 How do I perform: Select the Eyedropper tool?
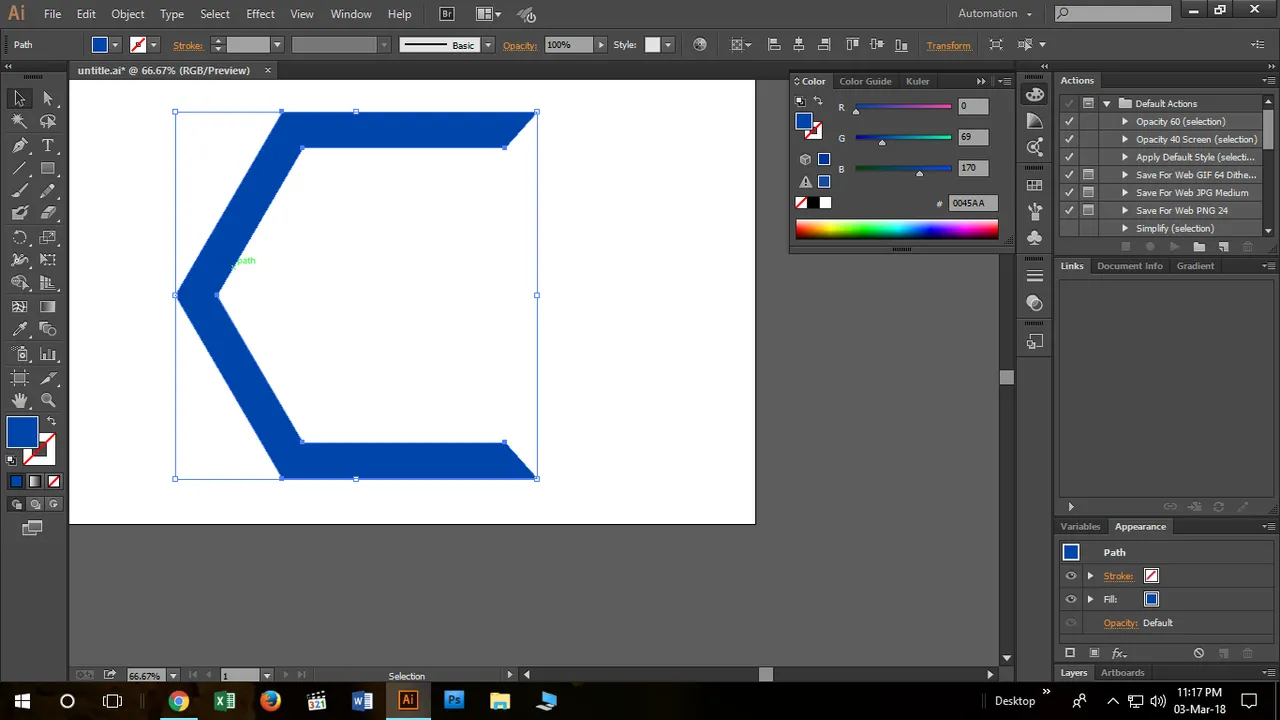(x=19, y=330)
